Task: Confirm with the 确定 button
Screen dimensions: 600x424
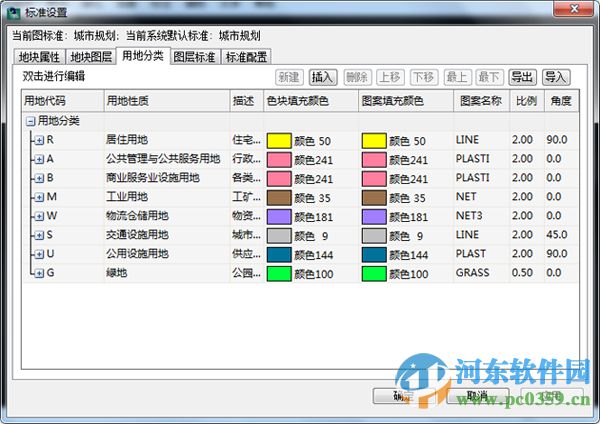Action: (x=404, y=396)
